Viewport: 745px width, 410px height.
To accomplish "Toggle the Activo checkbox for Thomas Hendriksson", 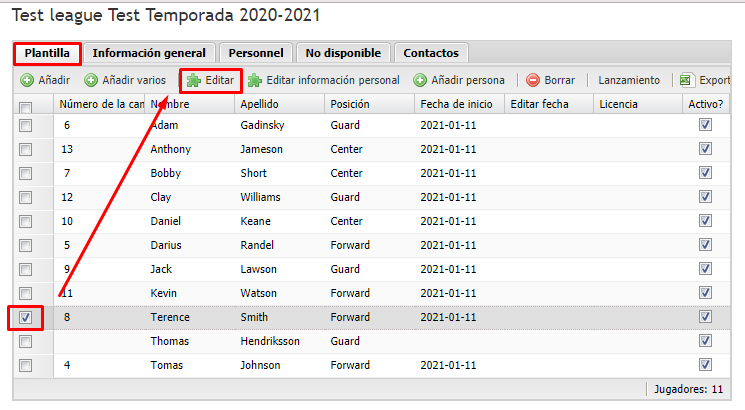I will [706, 341].
